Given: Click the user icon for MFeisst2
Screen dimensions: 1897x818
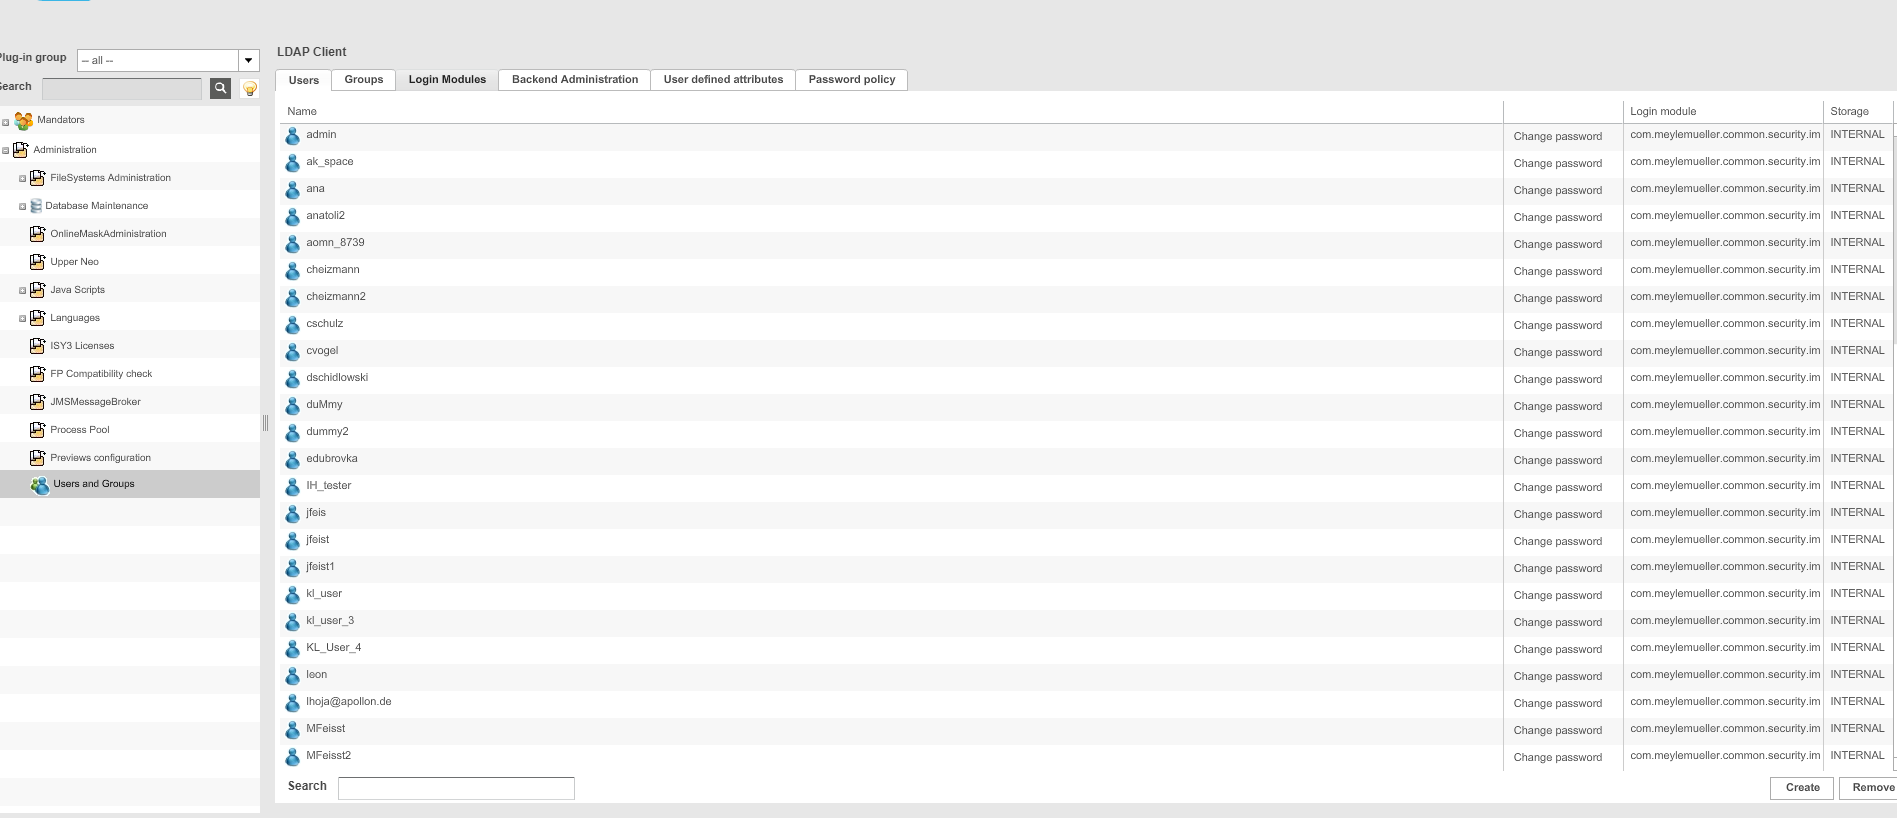Looking at the screenshot, I should 293,757.
